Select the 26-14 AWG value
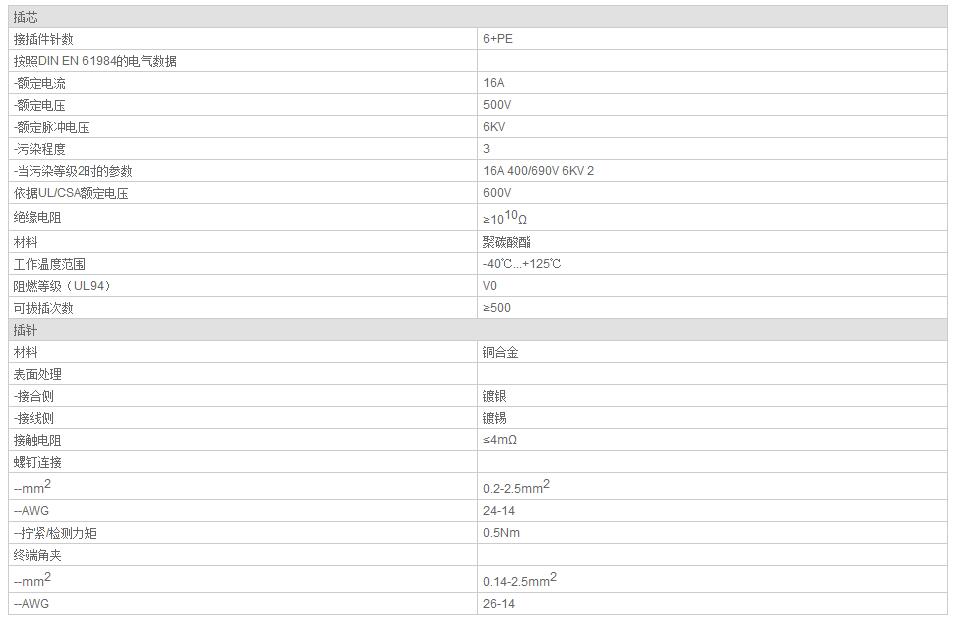Image resolution: width=959 pixels, height=623 pixels. tap(498, 604)
